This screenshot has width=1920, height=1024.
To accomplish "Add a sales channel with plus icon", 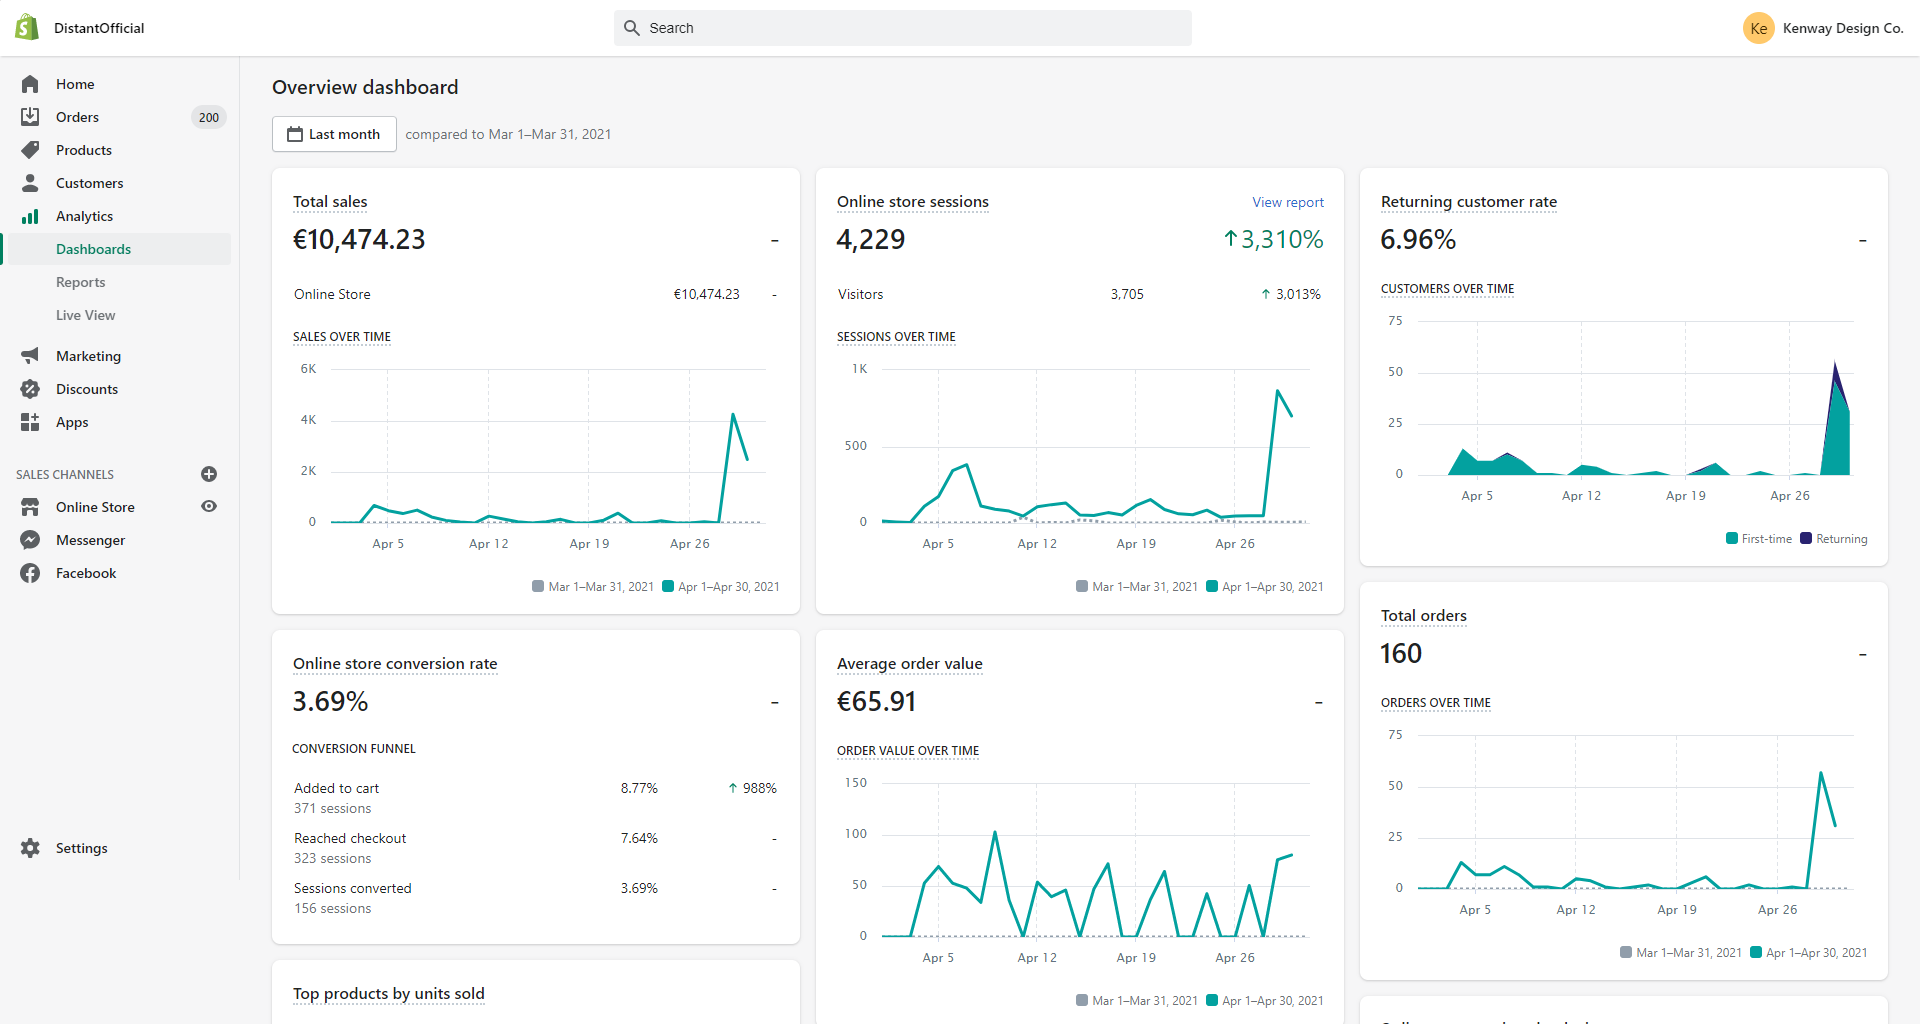I will 209,474.
